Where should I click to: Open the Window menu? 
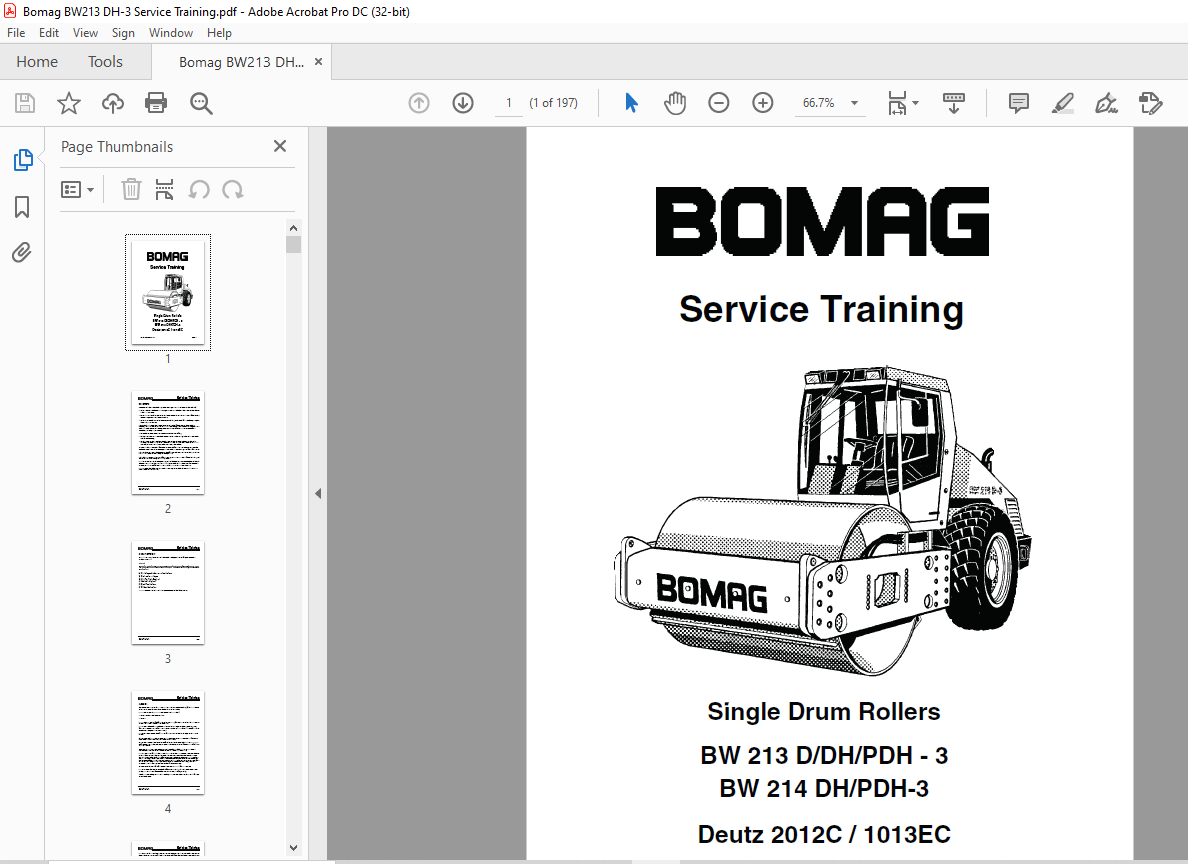click(170, 33)
